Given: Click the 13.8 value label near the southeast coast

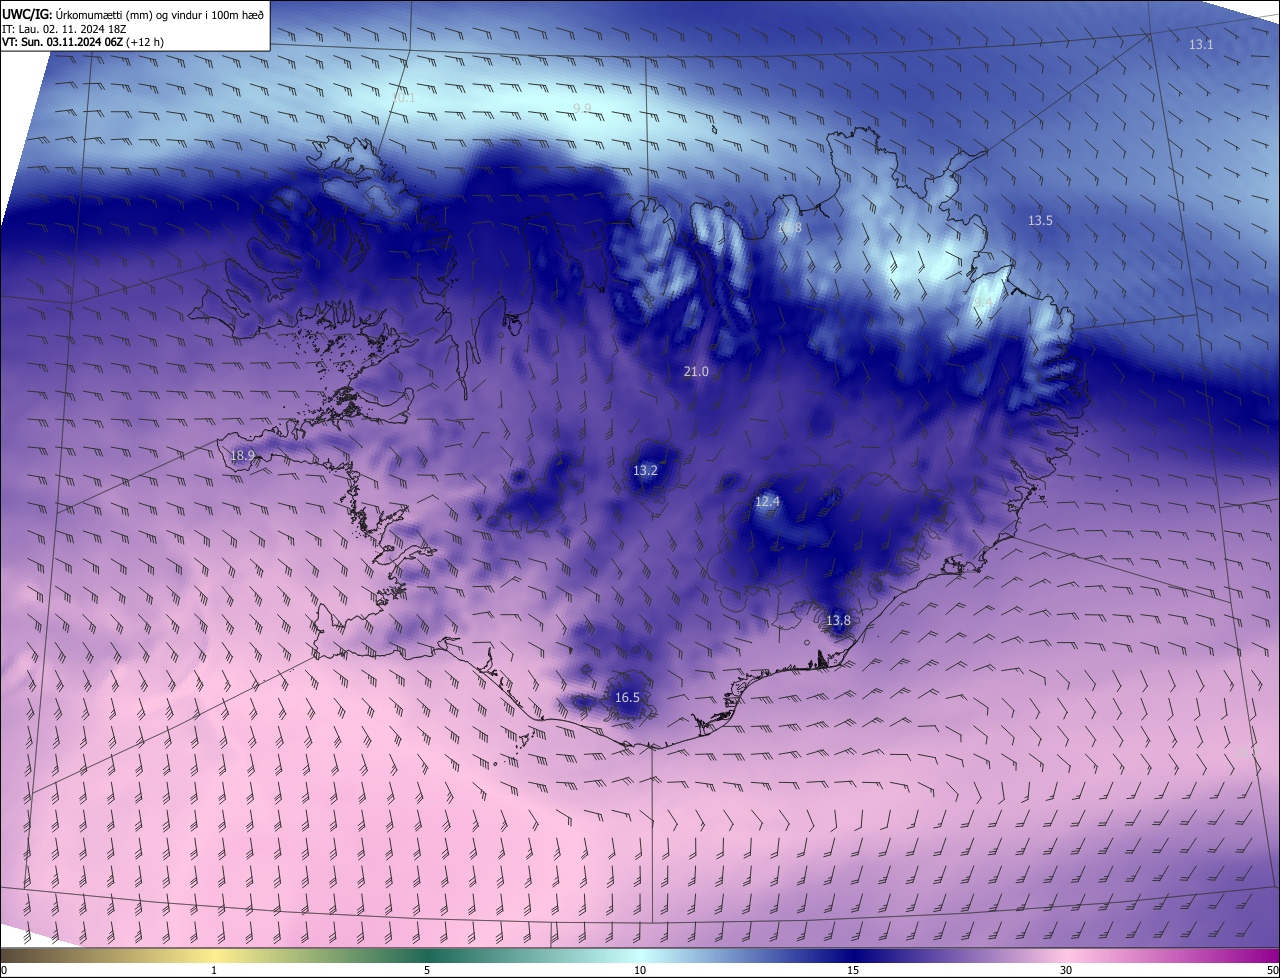Looking at the screenshot, I should (x=838, y=621).
